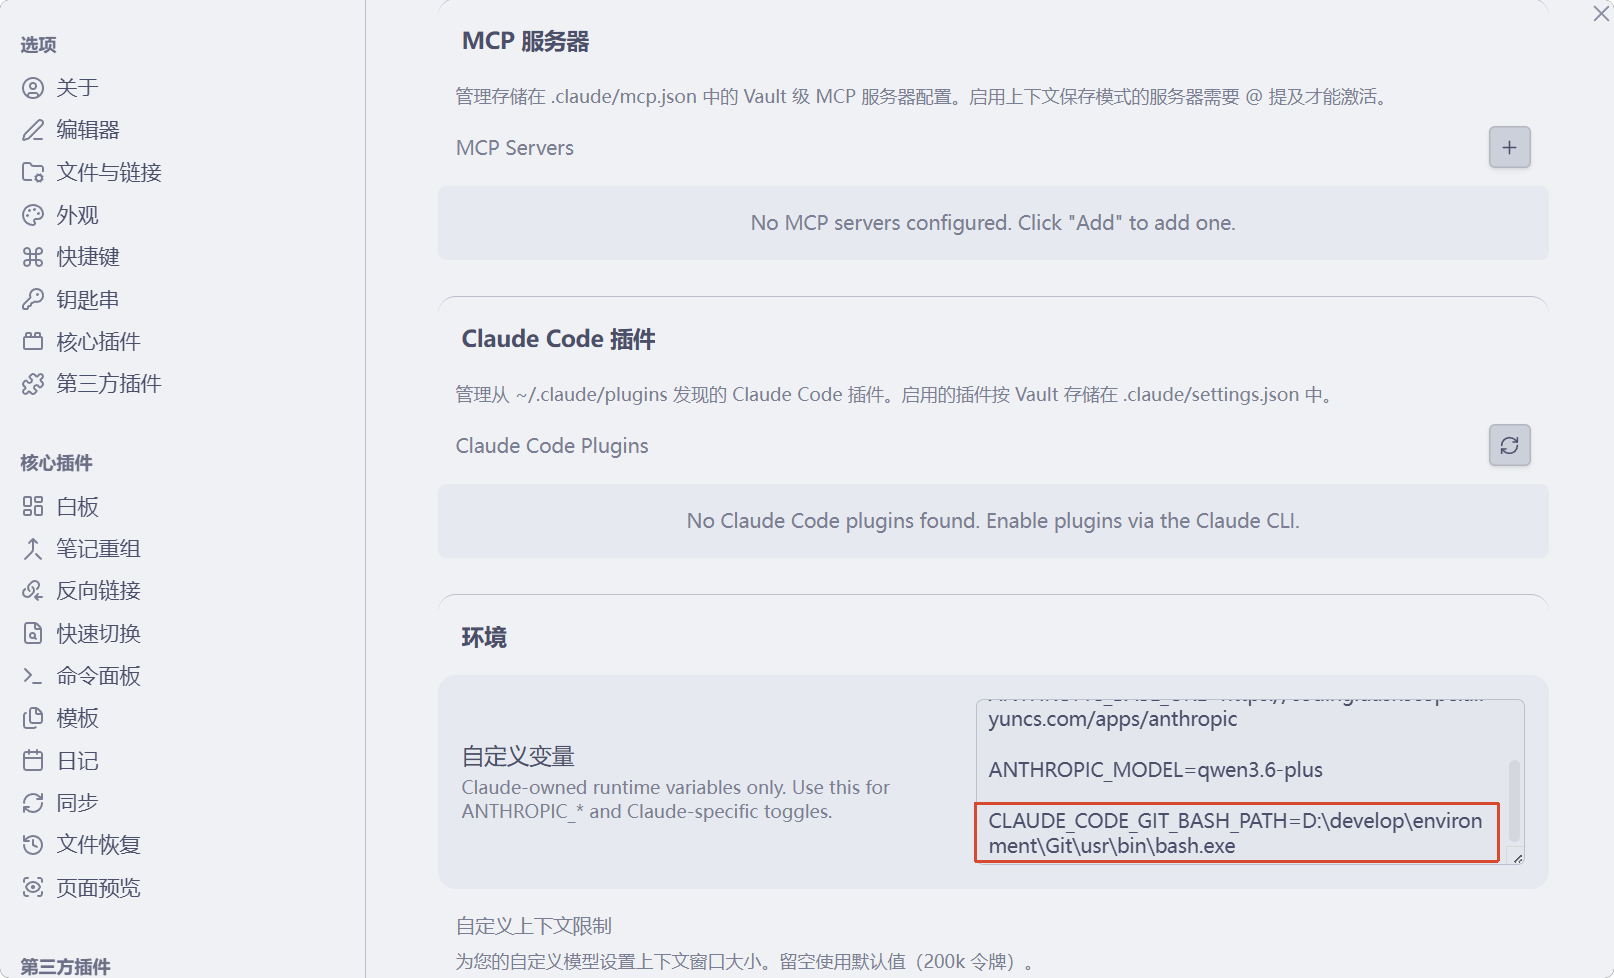
Task: Open the 命令面板 terminal prompt icon
Action: click(33, 676)
